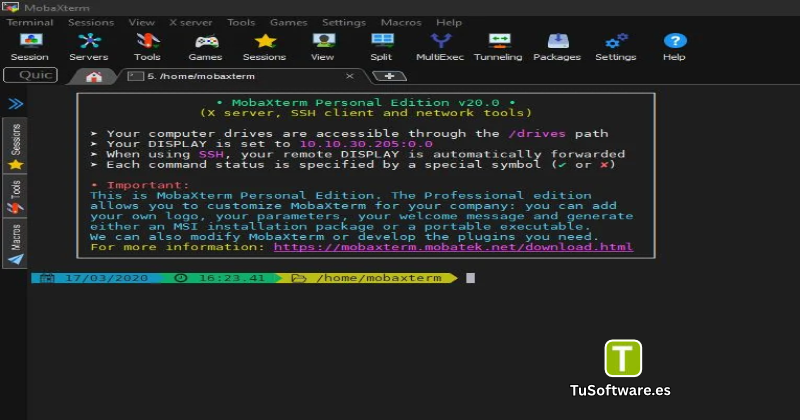Open the Games menu
The height and width of the screenshot is (420, 800).
coord(288,22)
